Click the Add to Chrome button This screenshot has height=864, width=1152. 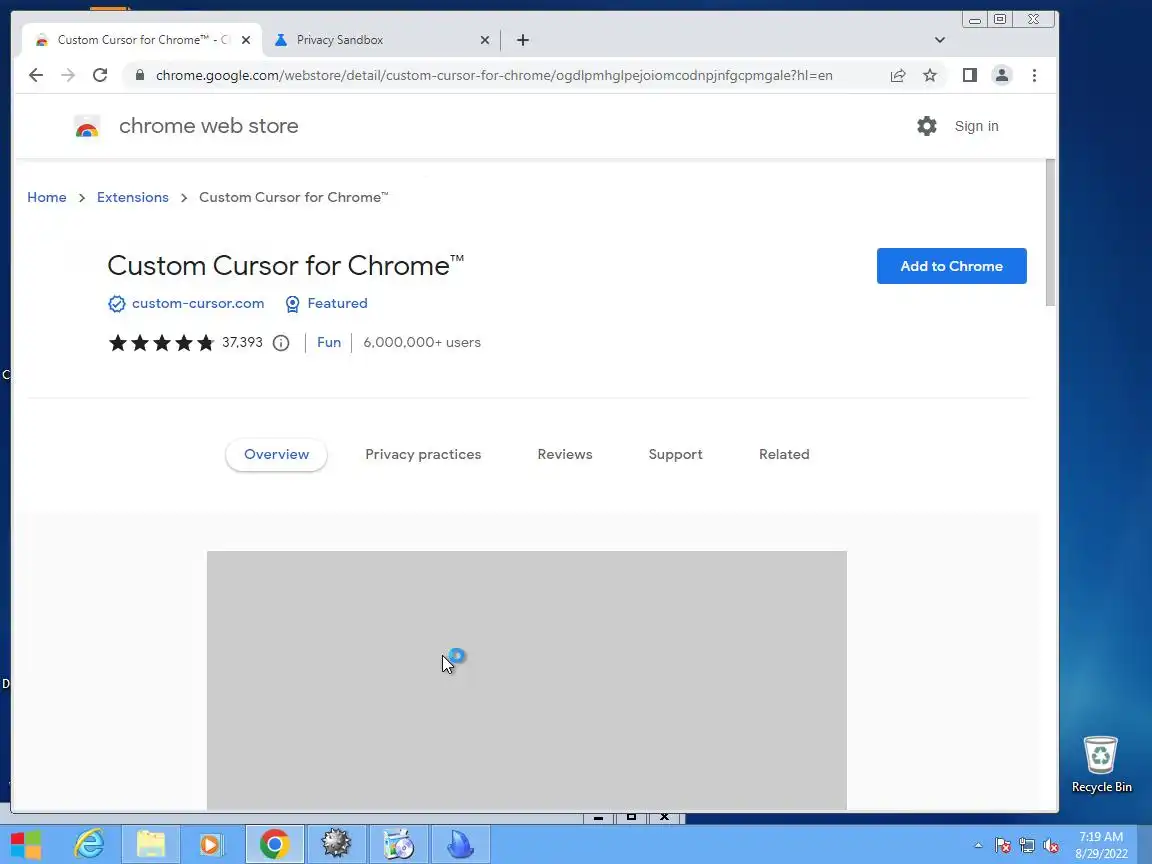click(x=951, y=266)
